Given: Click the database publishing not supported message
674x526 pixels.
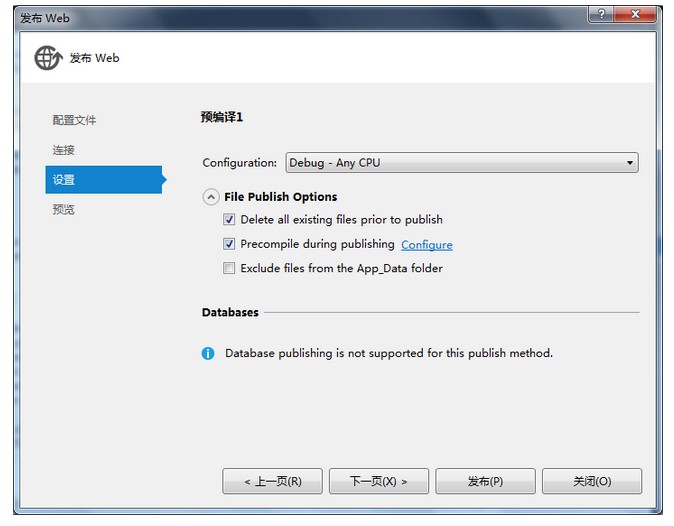Looking at the screenshot, I should tap(389, 353).
